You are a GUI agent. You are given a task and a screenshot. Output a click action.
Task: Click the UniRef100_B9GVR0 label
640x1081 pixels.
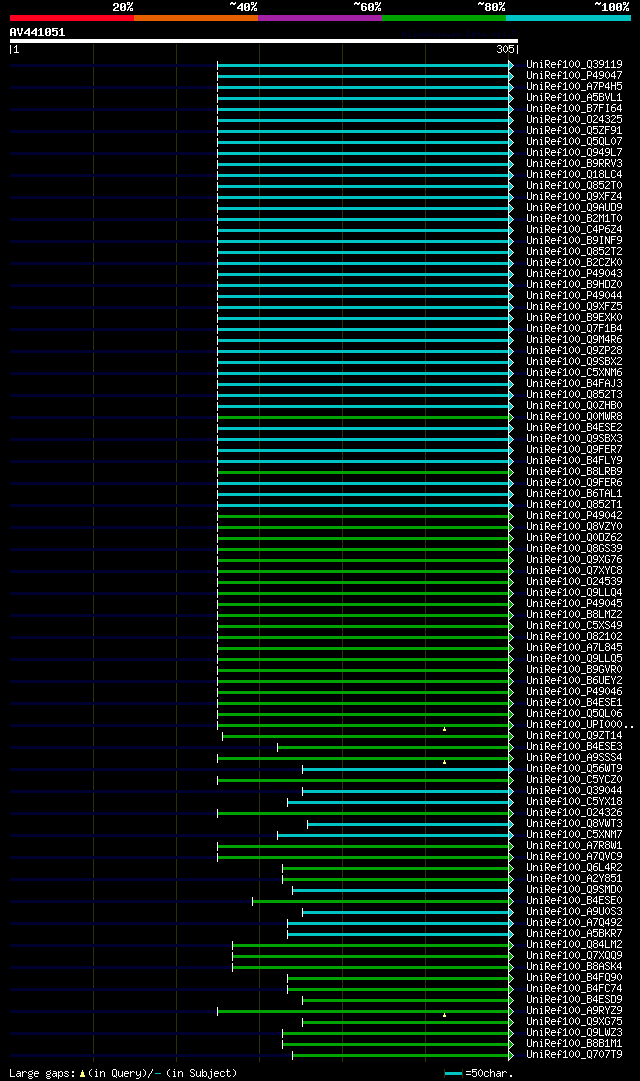[574, 670]
